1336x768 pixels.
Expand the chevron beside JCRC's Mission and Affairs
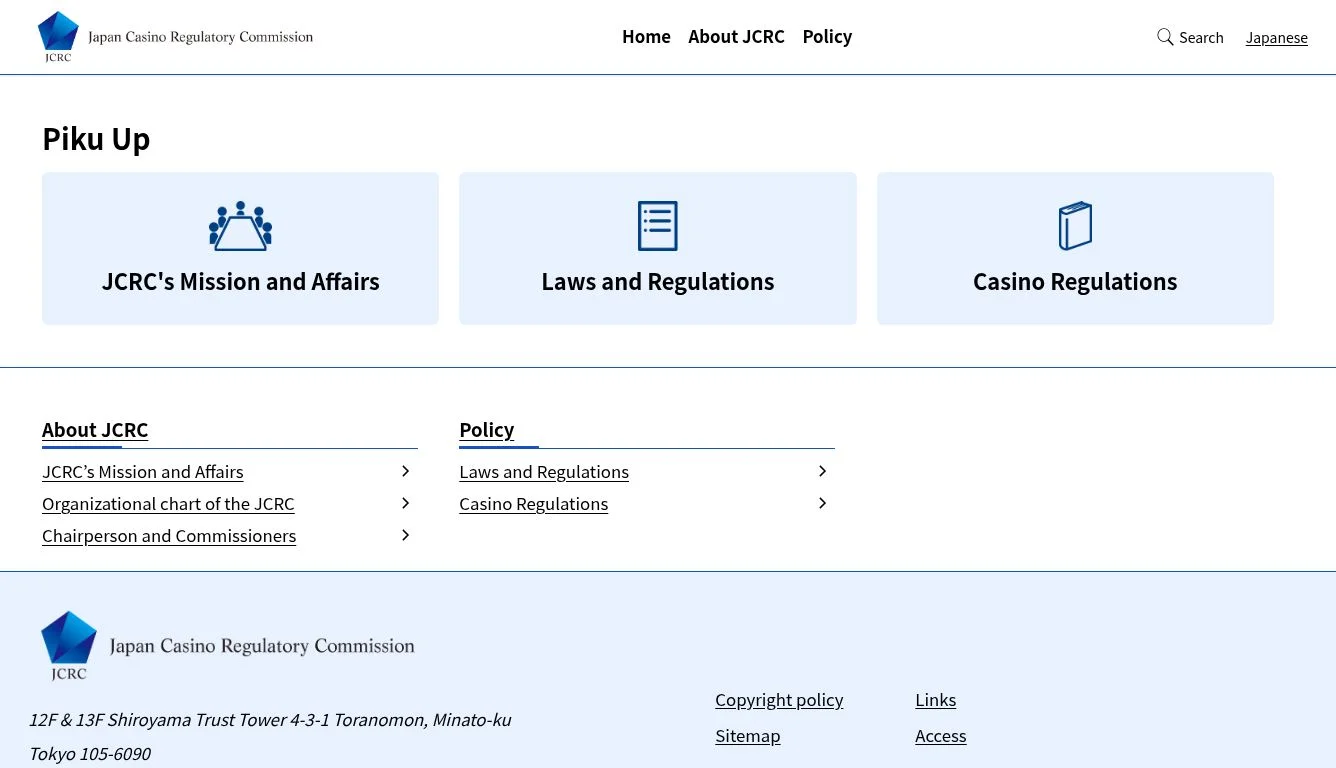(x=405, y=470)
